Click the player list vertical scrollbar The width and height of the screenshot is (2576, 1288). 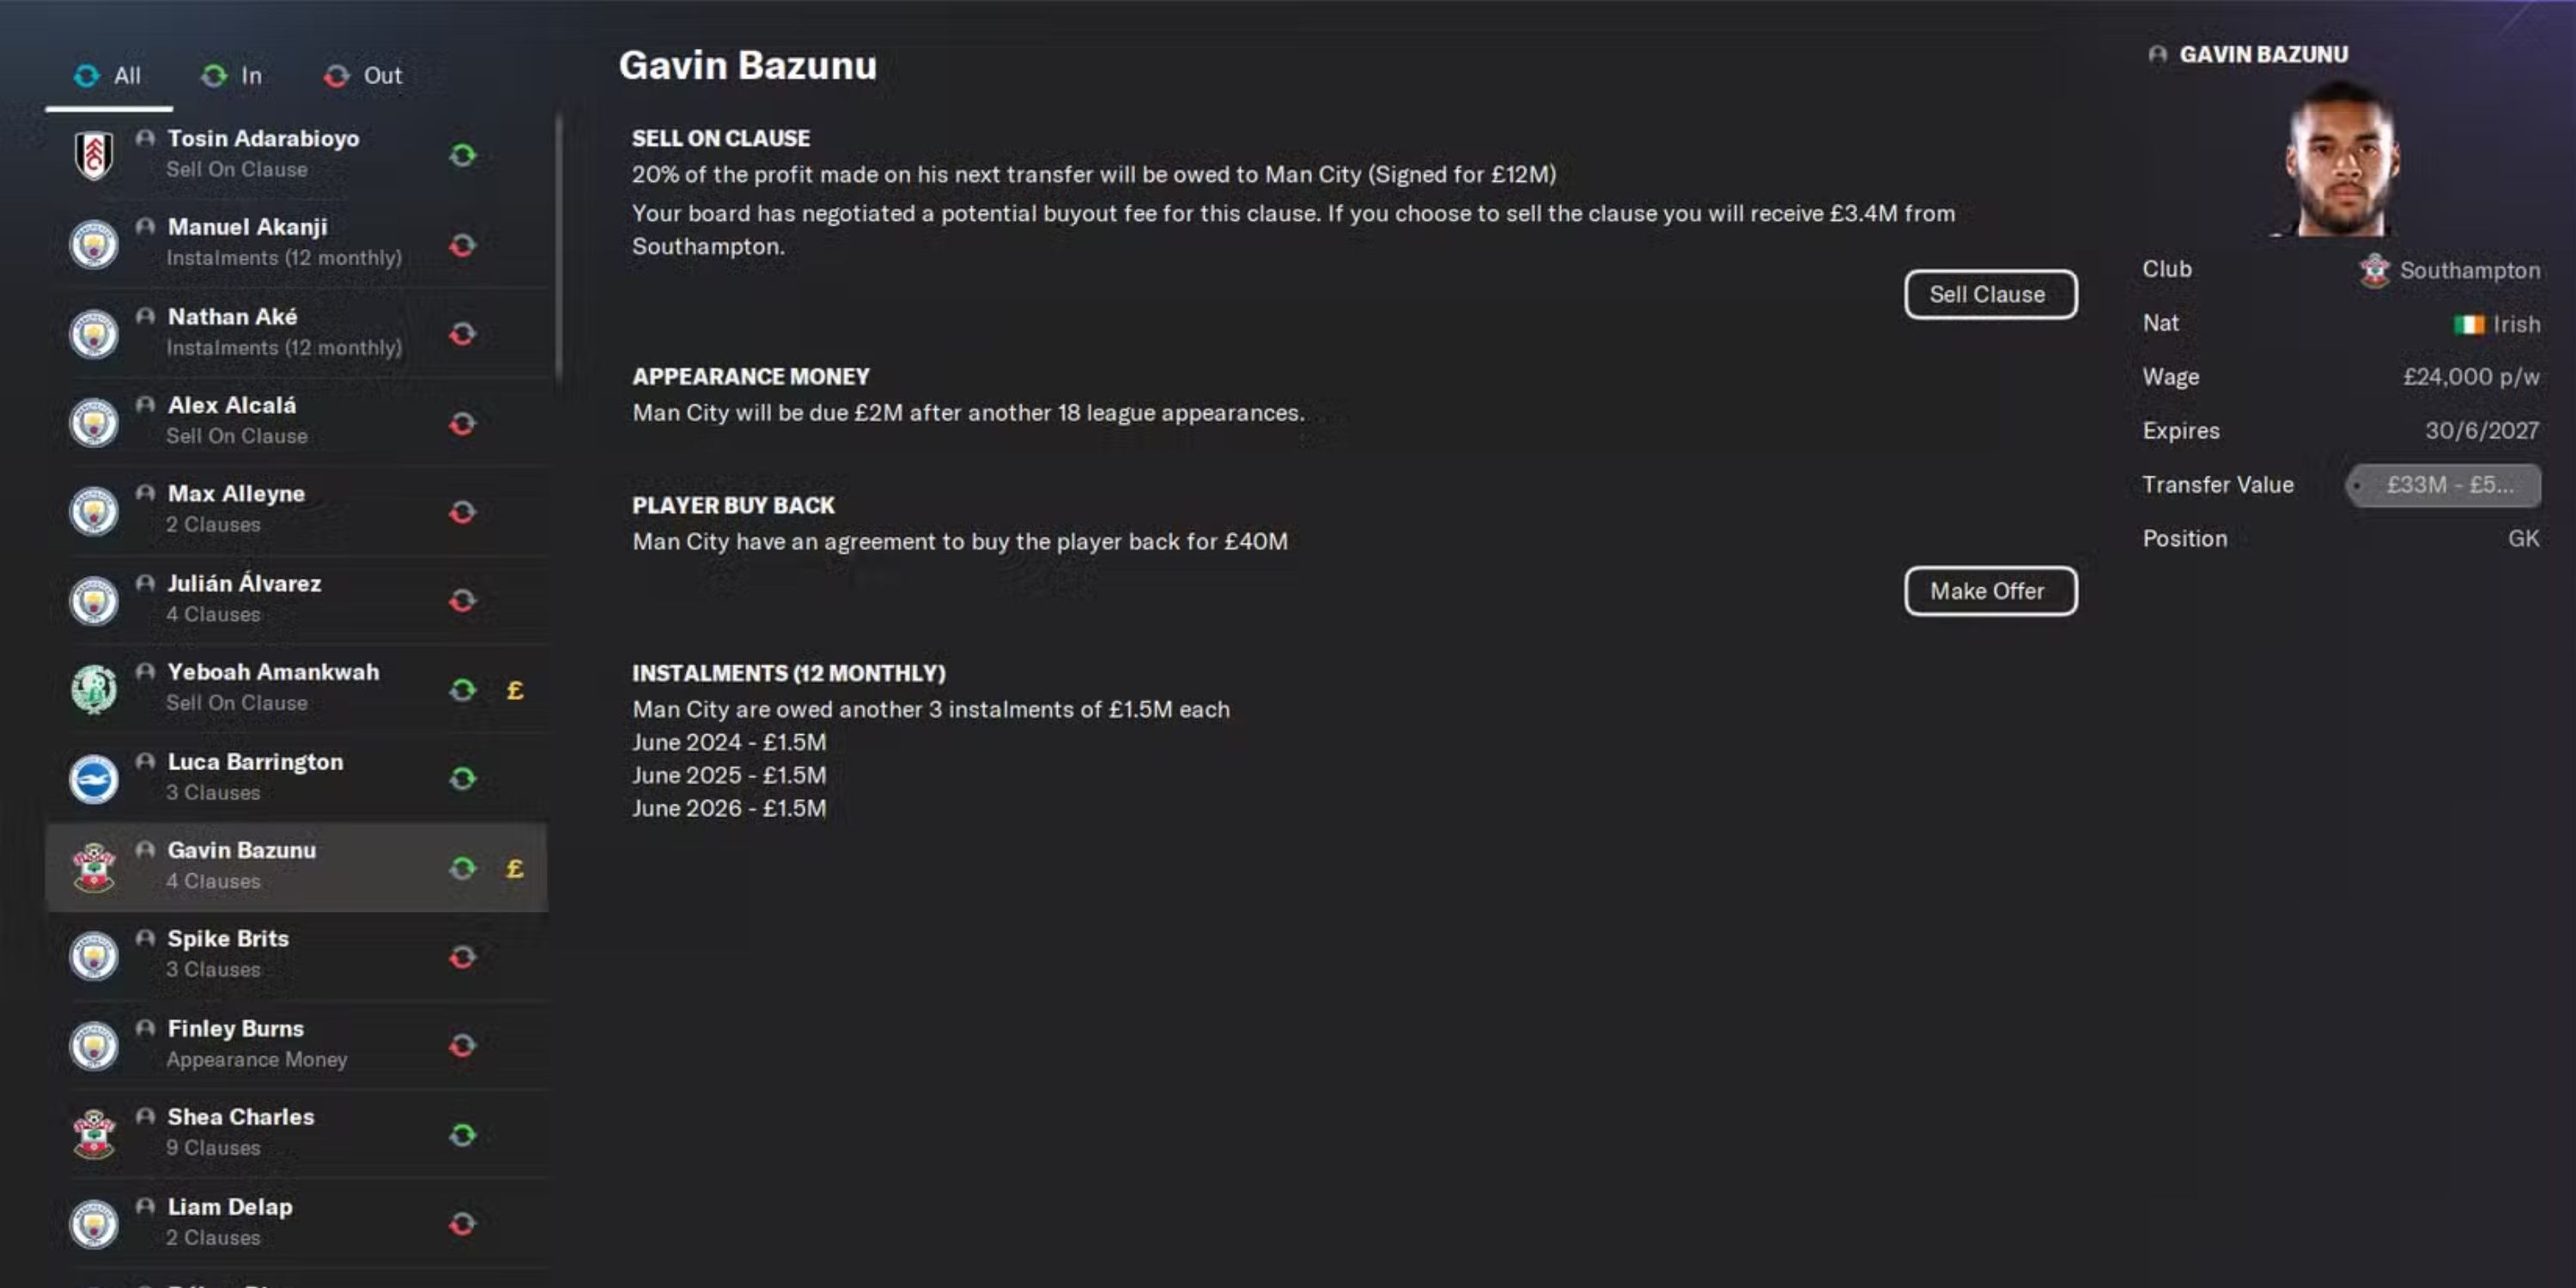click(558, 250)
